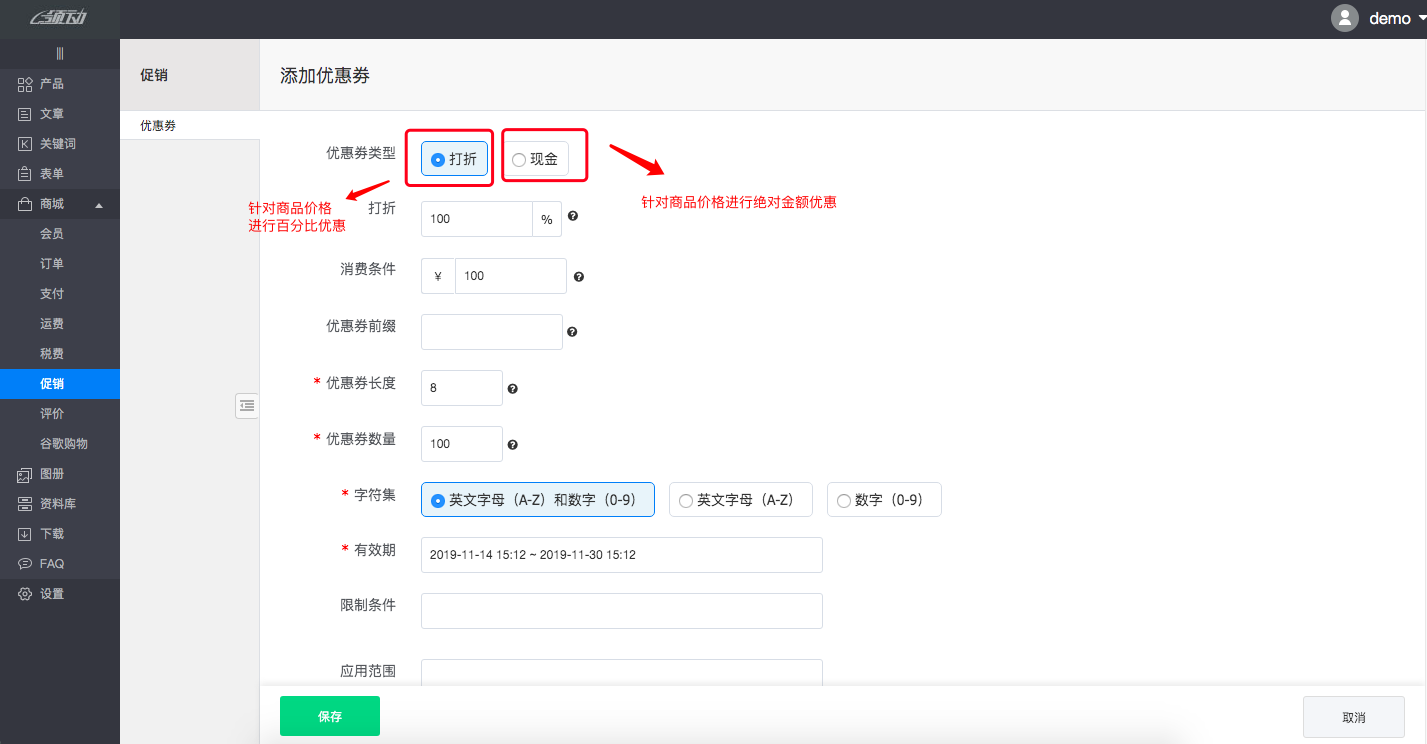Image resolution: width=1427 pixels, height=744 pixels.
Task: Click the 下载 download icon
Action: 25,534
